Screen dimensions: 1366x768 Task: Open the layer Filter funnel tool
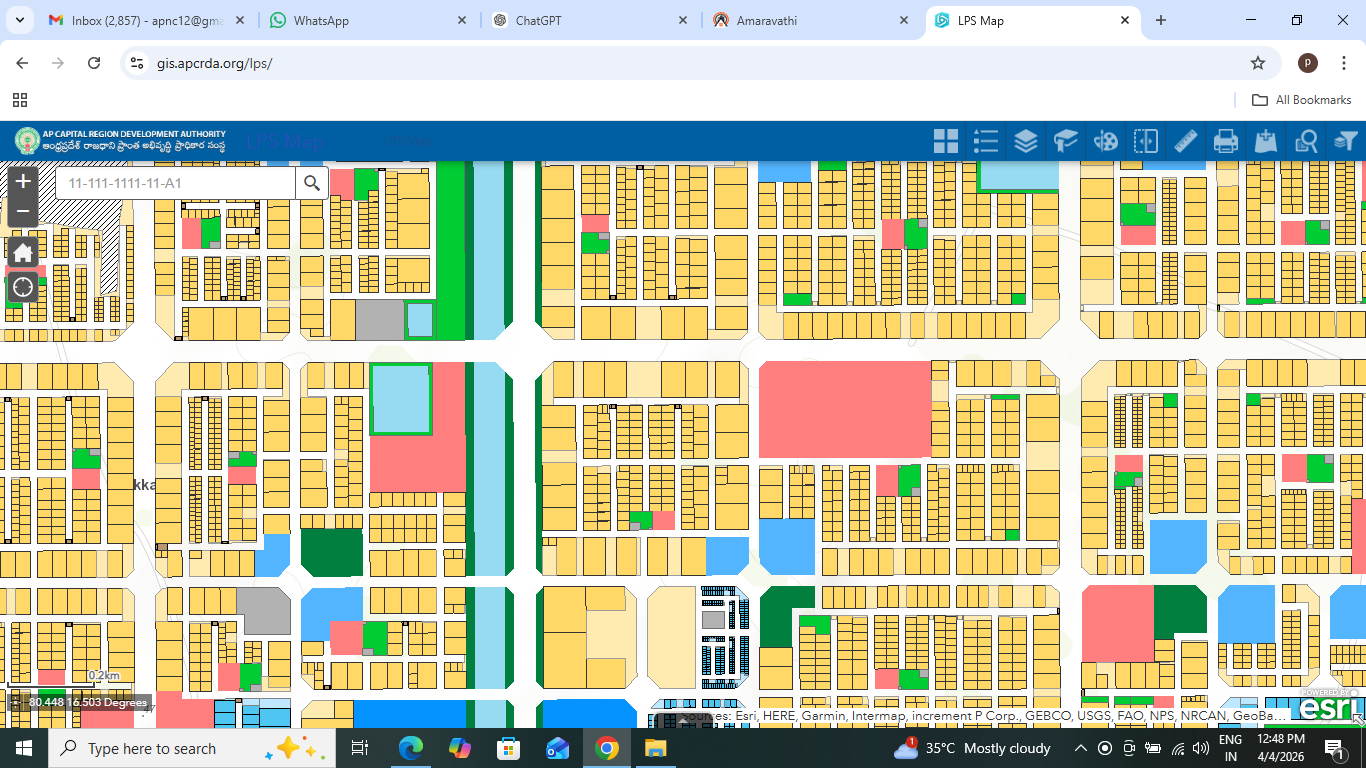tap(1346, 141)
